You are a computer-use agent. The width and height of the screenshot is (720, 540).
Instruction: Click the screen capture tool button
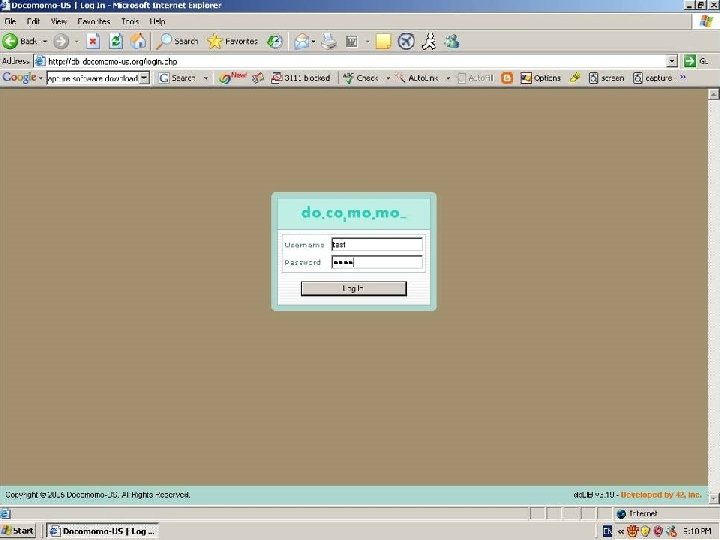[607, 78]
